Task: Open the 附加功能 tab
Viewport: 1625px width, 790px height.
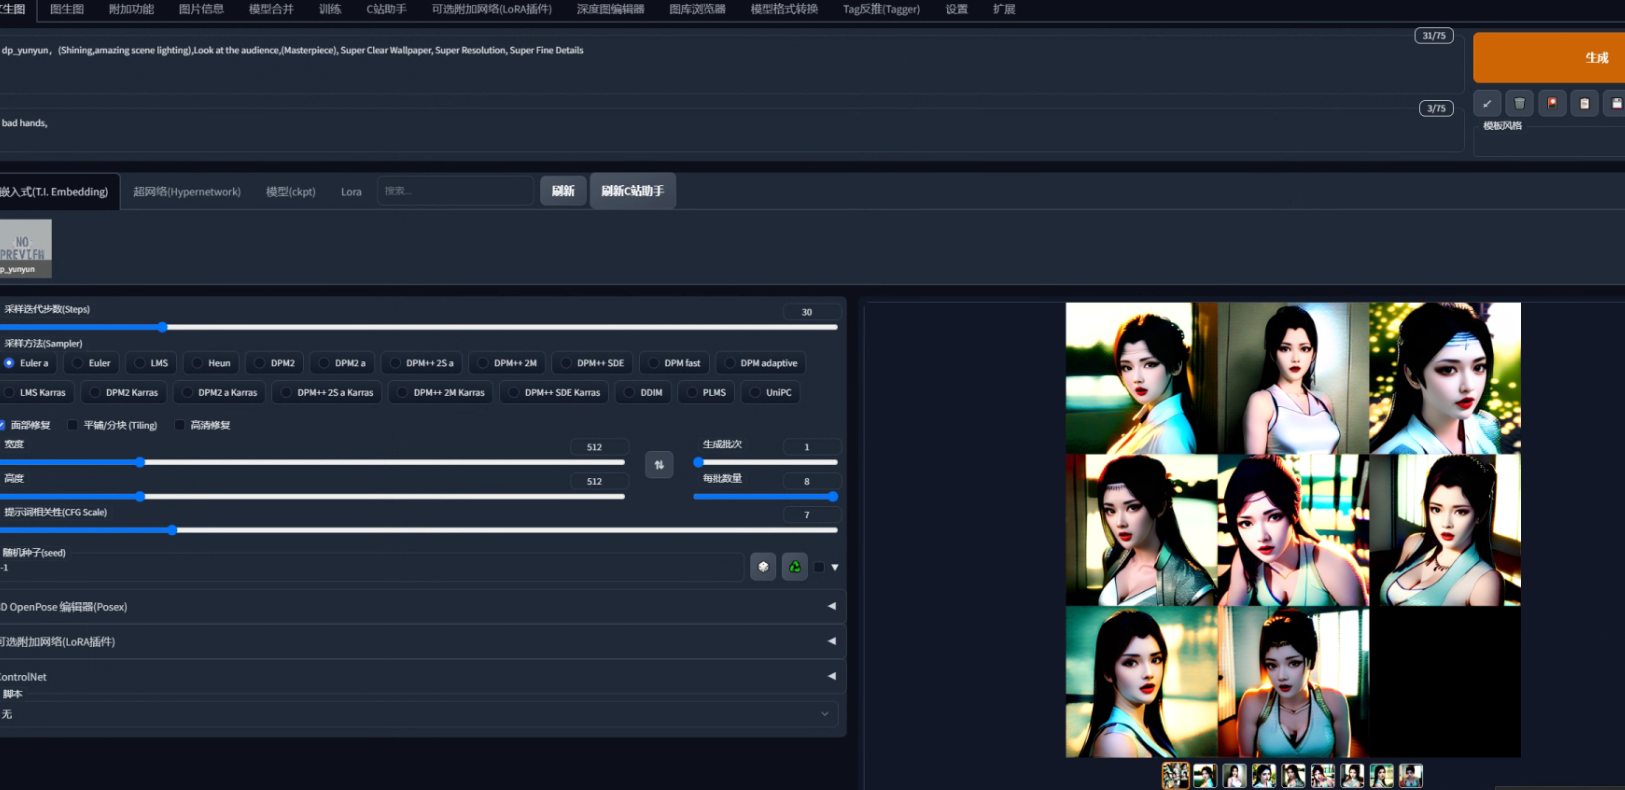Action: (132, 9)
